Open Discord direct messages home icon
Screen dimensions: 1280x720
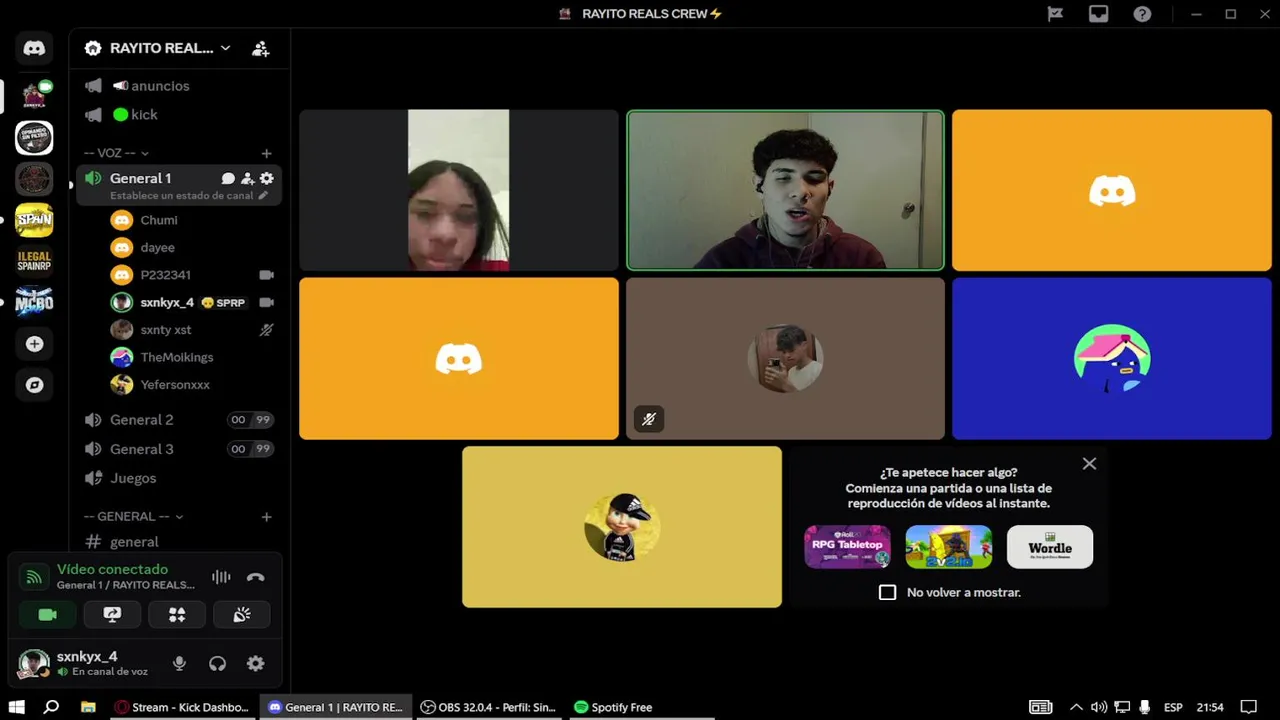(34, 48)
